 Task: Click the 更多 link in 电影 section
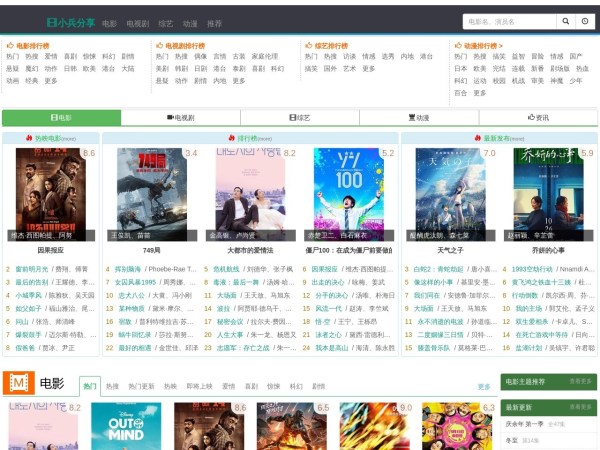[484, 386]
